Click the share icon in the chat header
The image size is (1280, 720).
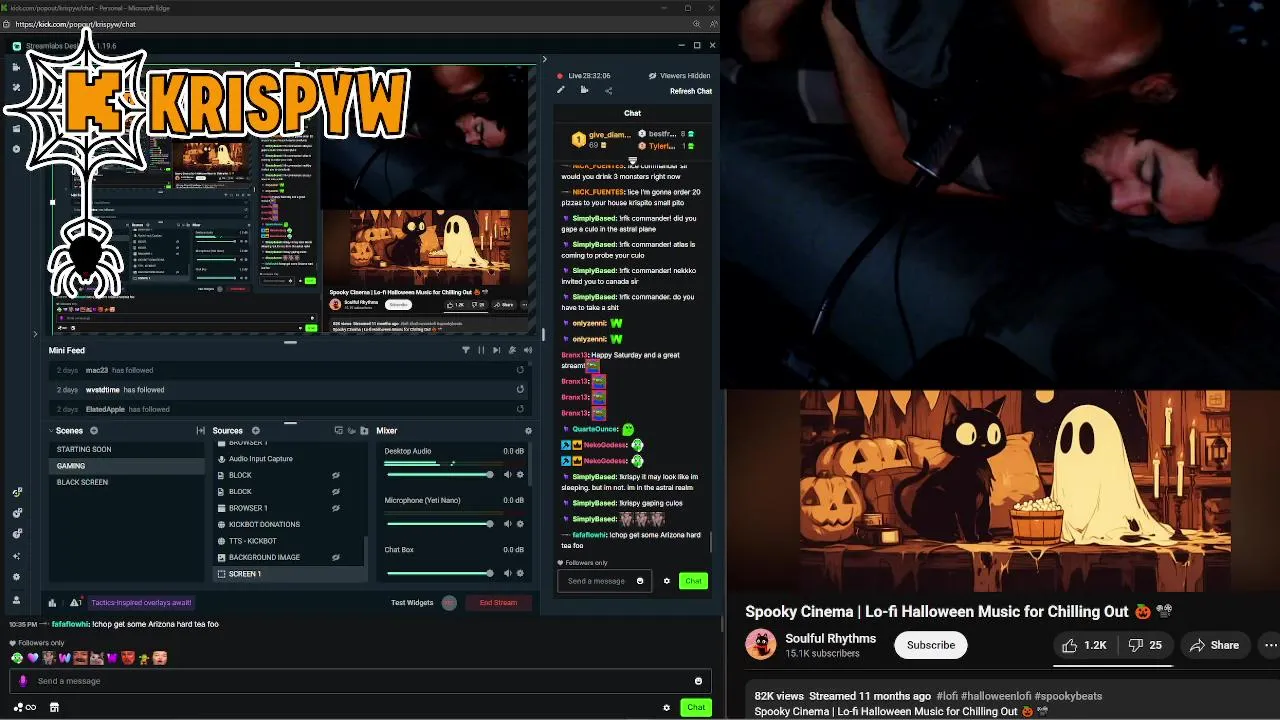pyautogui.click(x=608, y=91)
